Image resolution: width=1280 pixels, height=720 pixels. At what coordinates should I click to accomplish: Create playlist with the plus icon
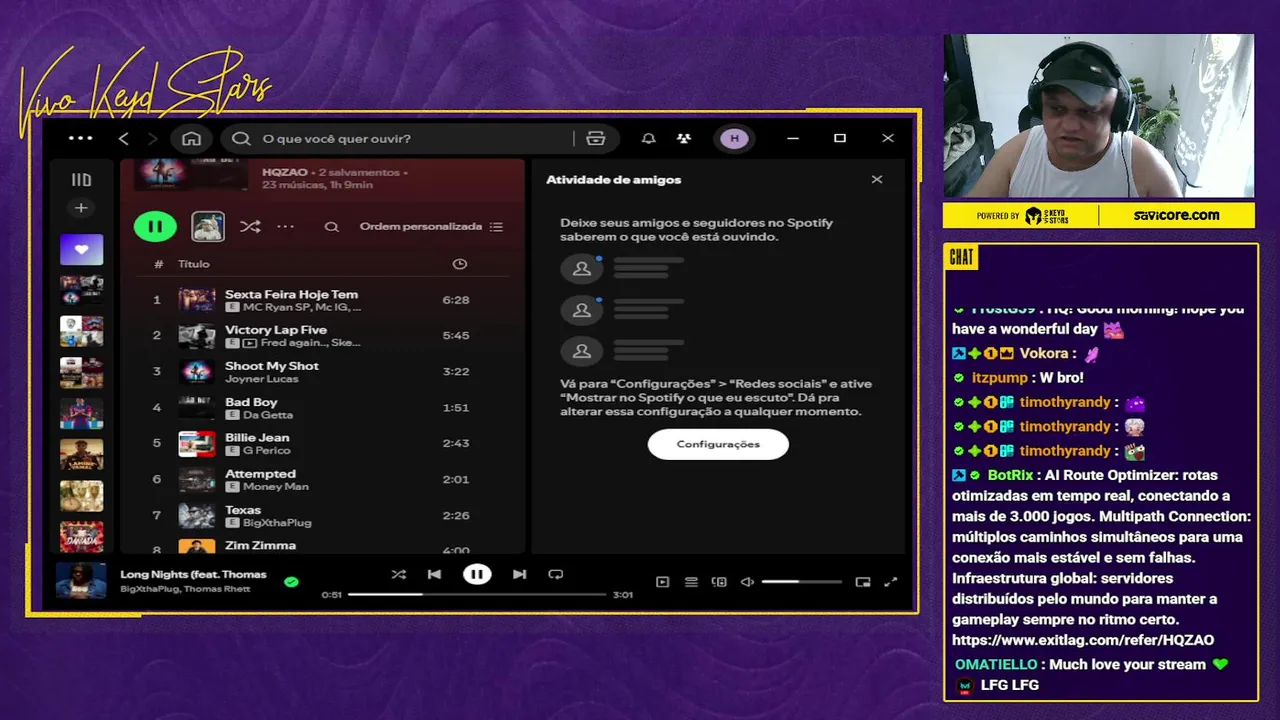click(81, 208)
